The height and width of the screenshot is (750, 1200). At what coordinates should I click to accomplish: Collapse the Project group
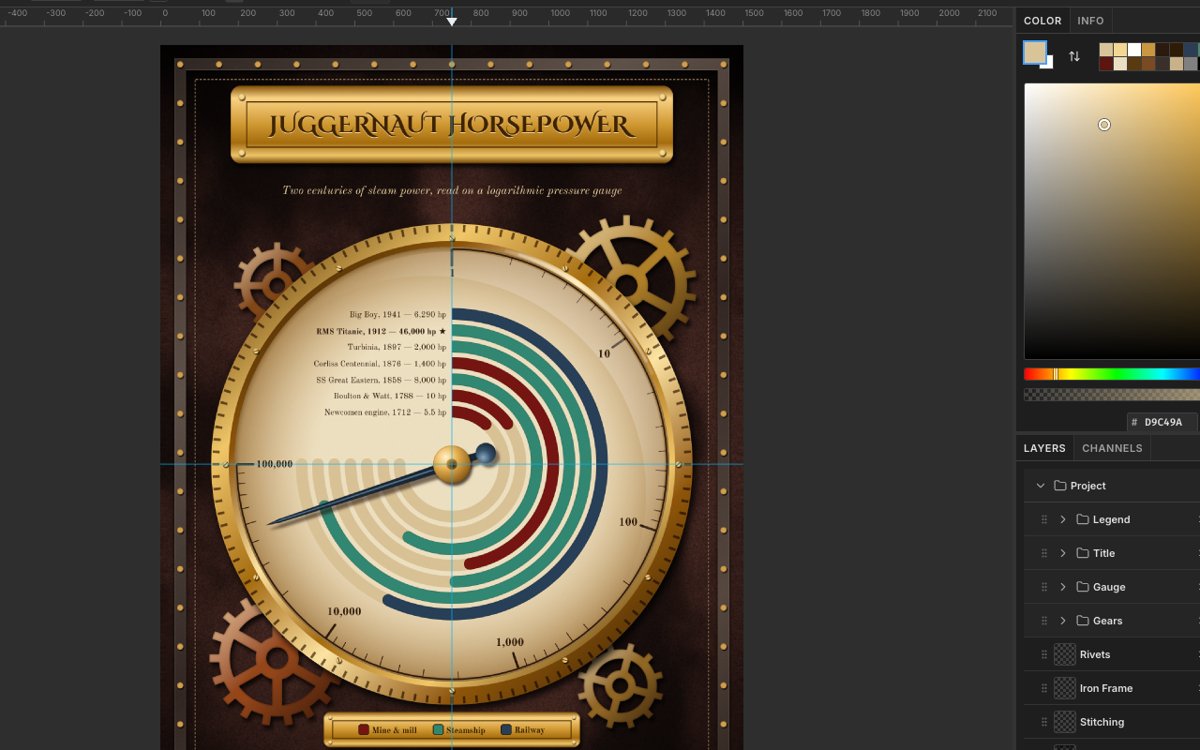pos(1040,486)
